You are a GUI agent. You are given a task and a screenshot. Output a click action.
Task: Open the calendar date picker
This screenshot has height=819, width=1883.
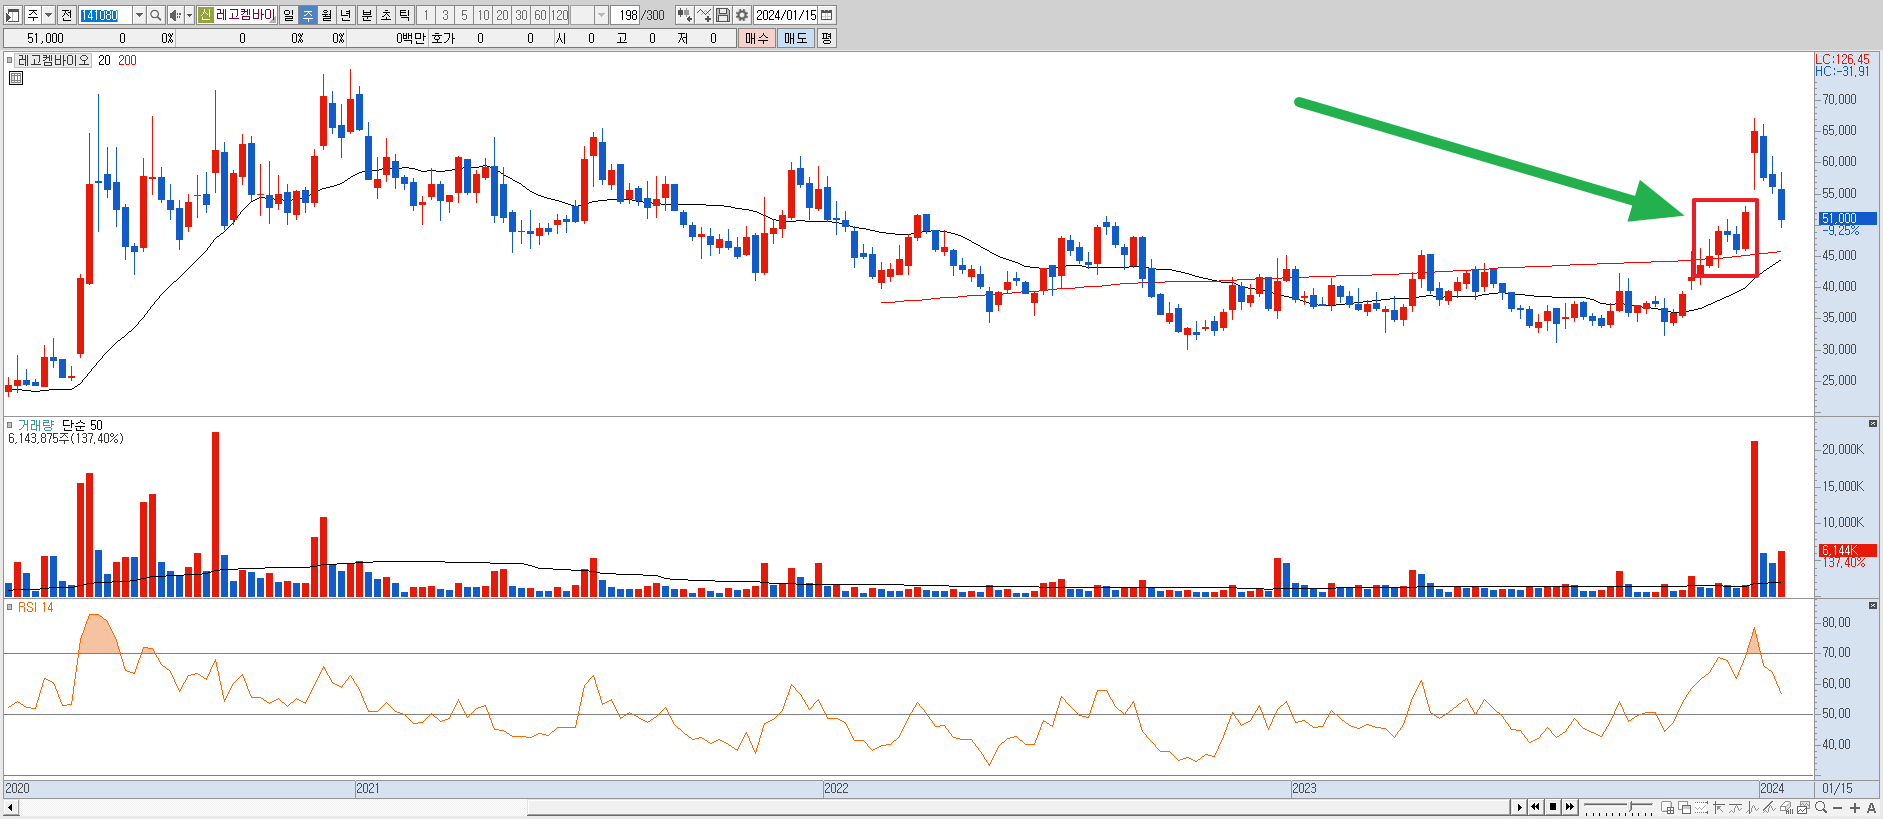tap(827, 15)
